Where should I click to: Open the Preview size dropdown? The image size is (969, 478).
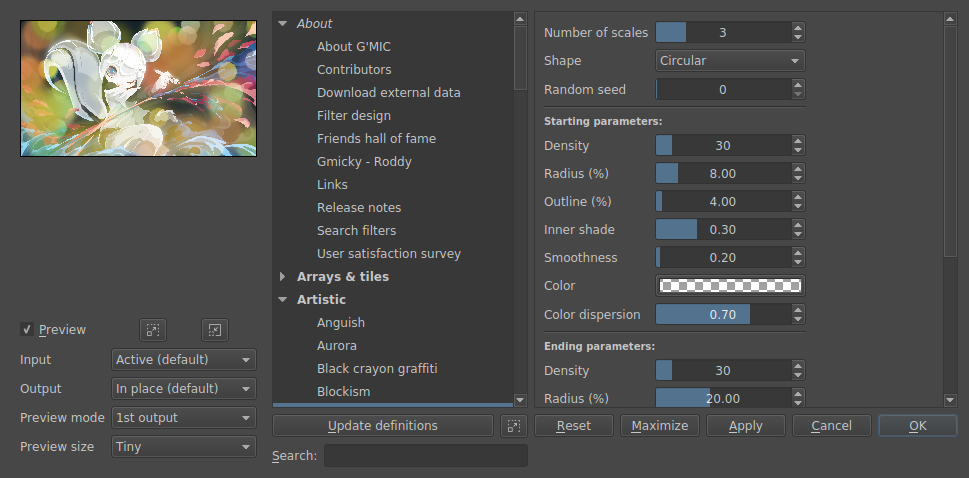183,447
